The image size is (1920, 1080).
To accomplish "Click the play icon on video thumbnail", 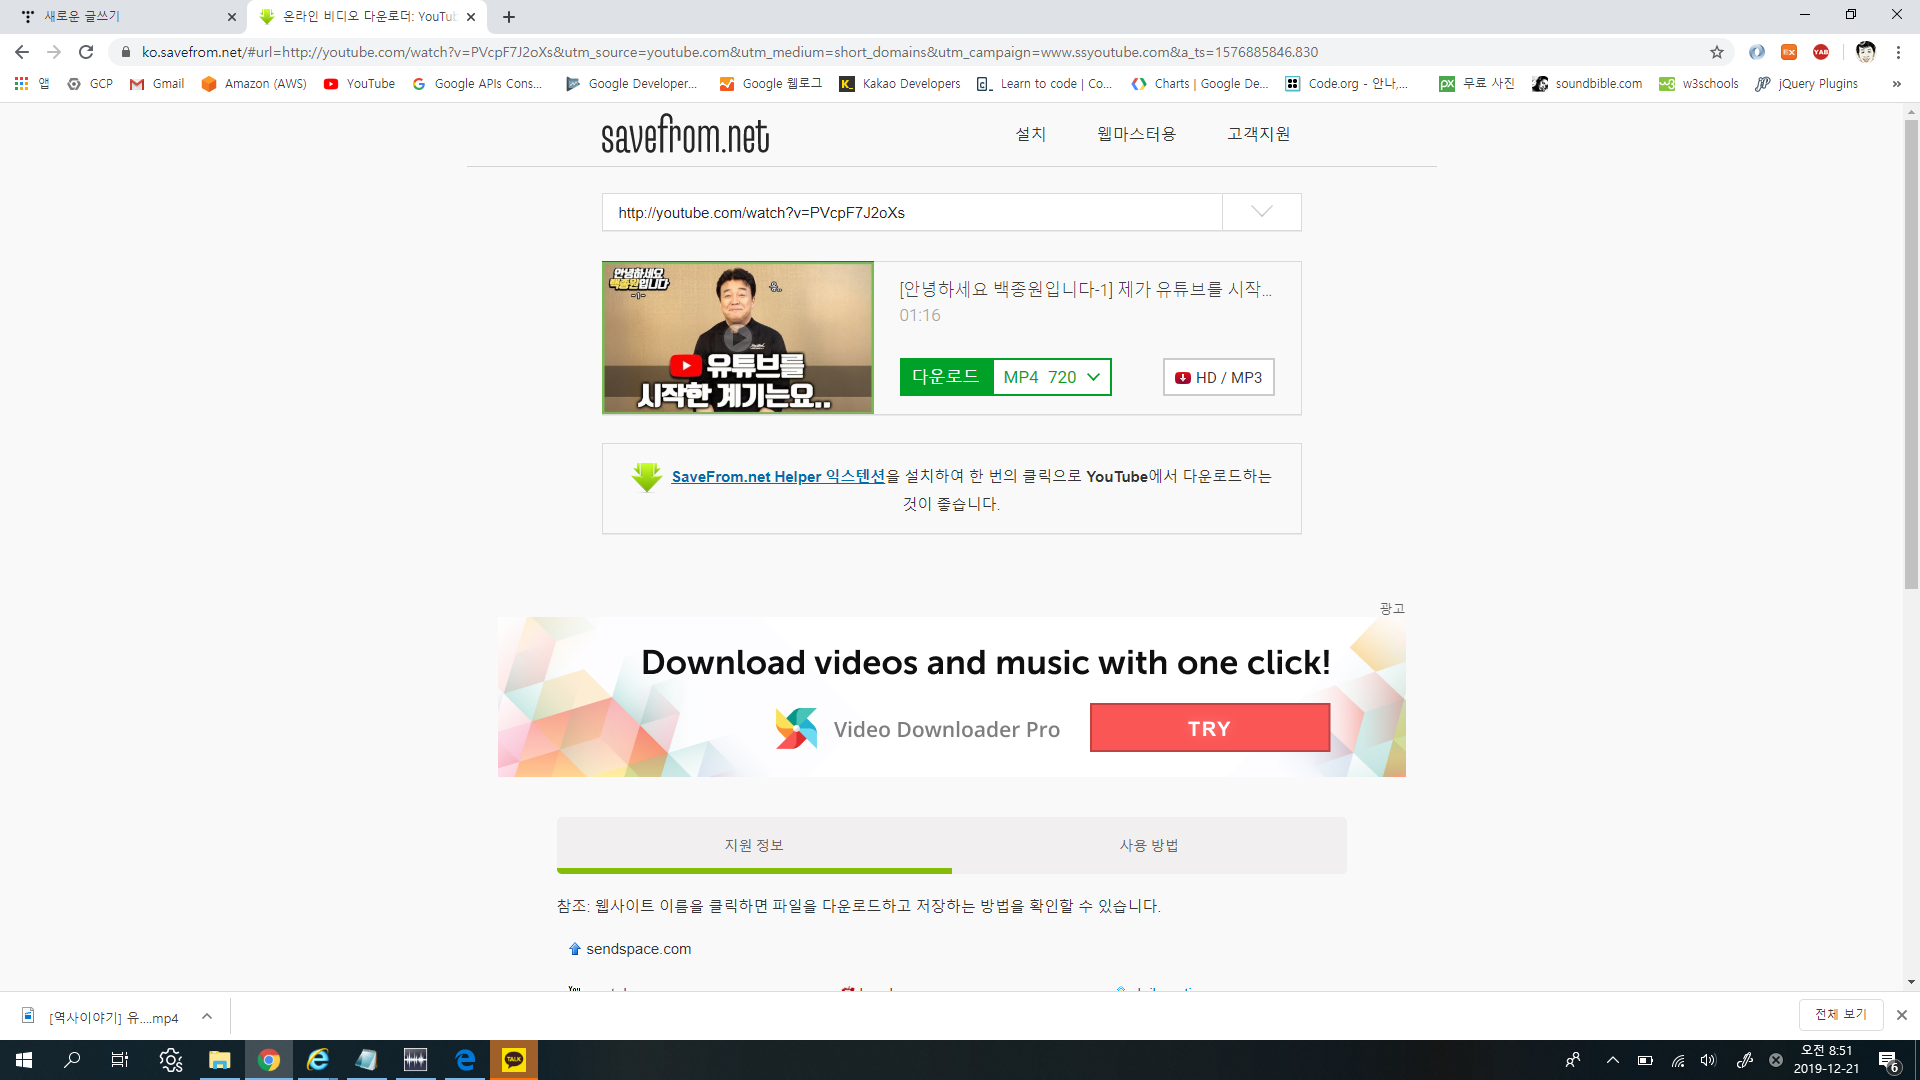I will (x=737, y=338).
